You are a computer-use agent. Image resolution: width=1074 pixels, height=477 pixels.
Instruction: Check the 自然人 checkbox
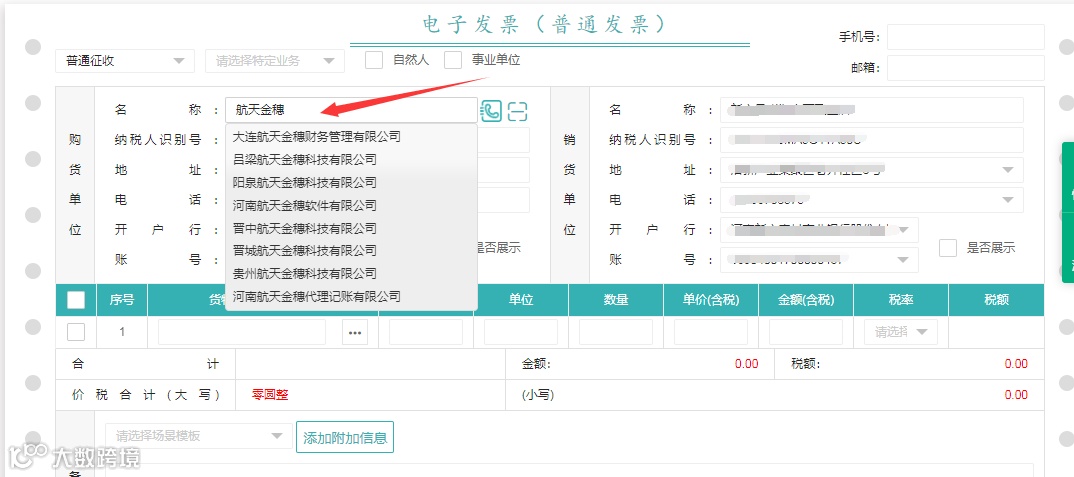(x=374, y=60)
